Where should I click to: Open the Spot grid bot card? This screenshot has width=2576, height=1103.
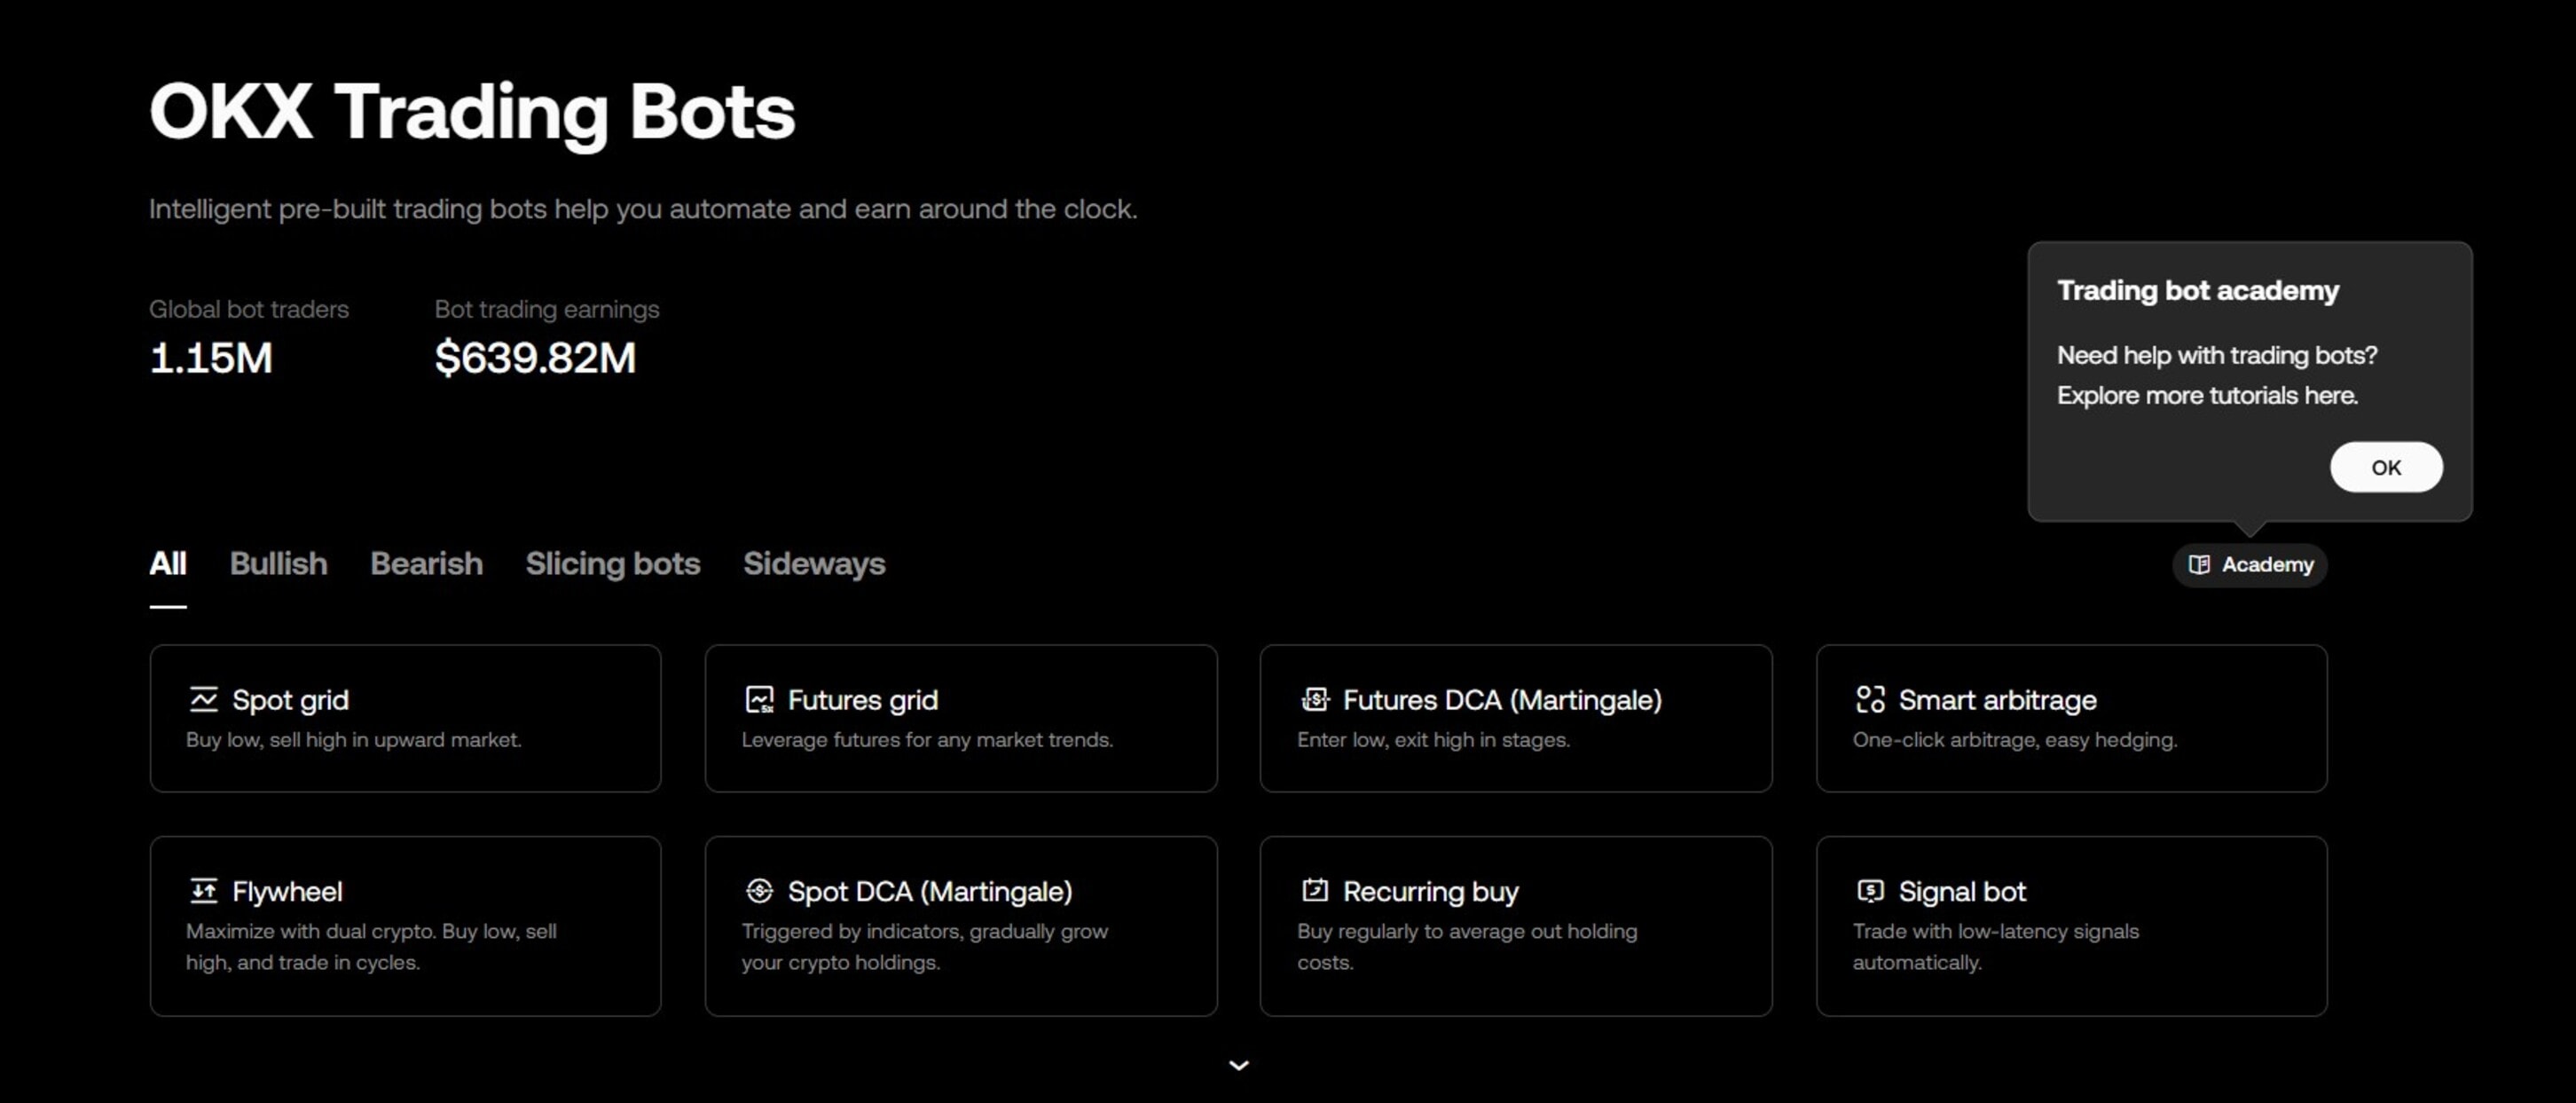404,718
